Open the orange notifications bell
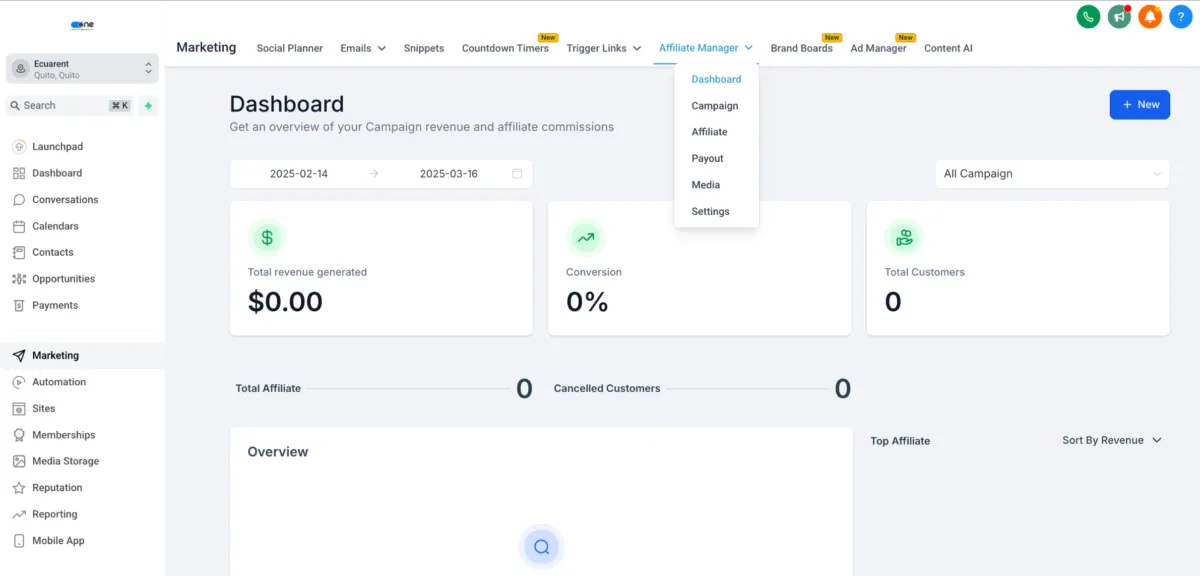Screen dimensions: 1200x576 1150,16
